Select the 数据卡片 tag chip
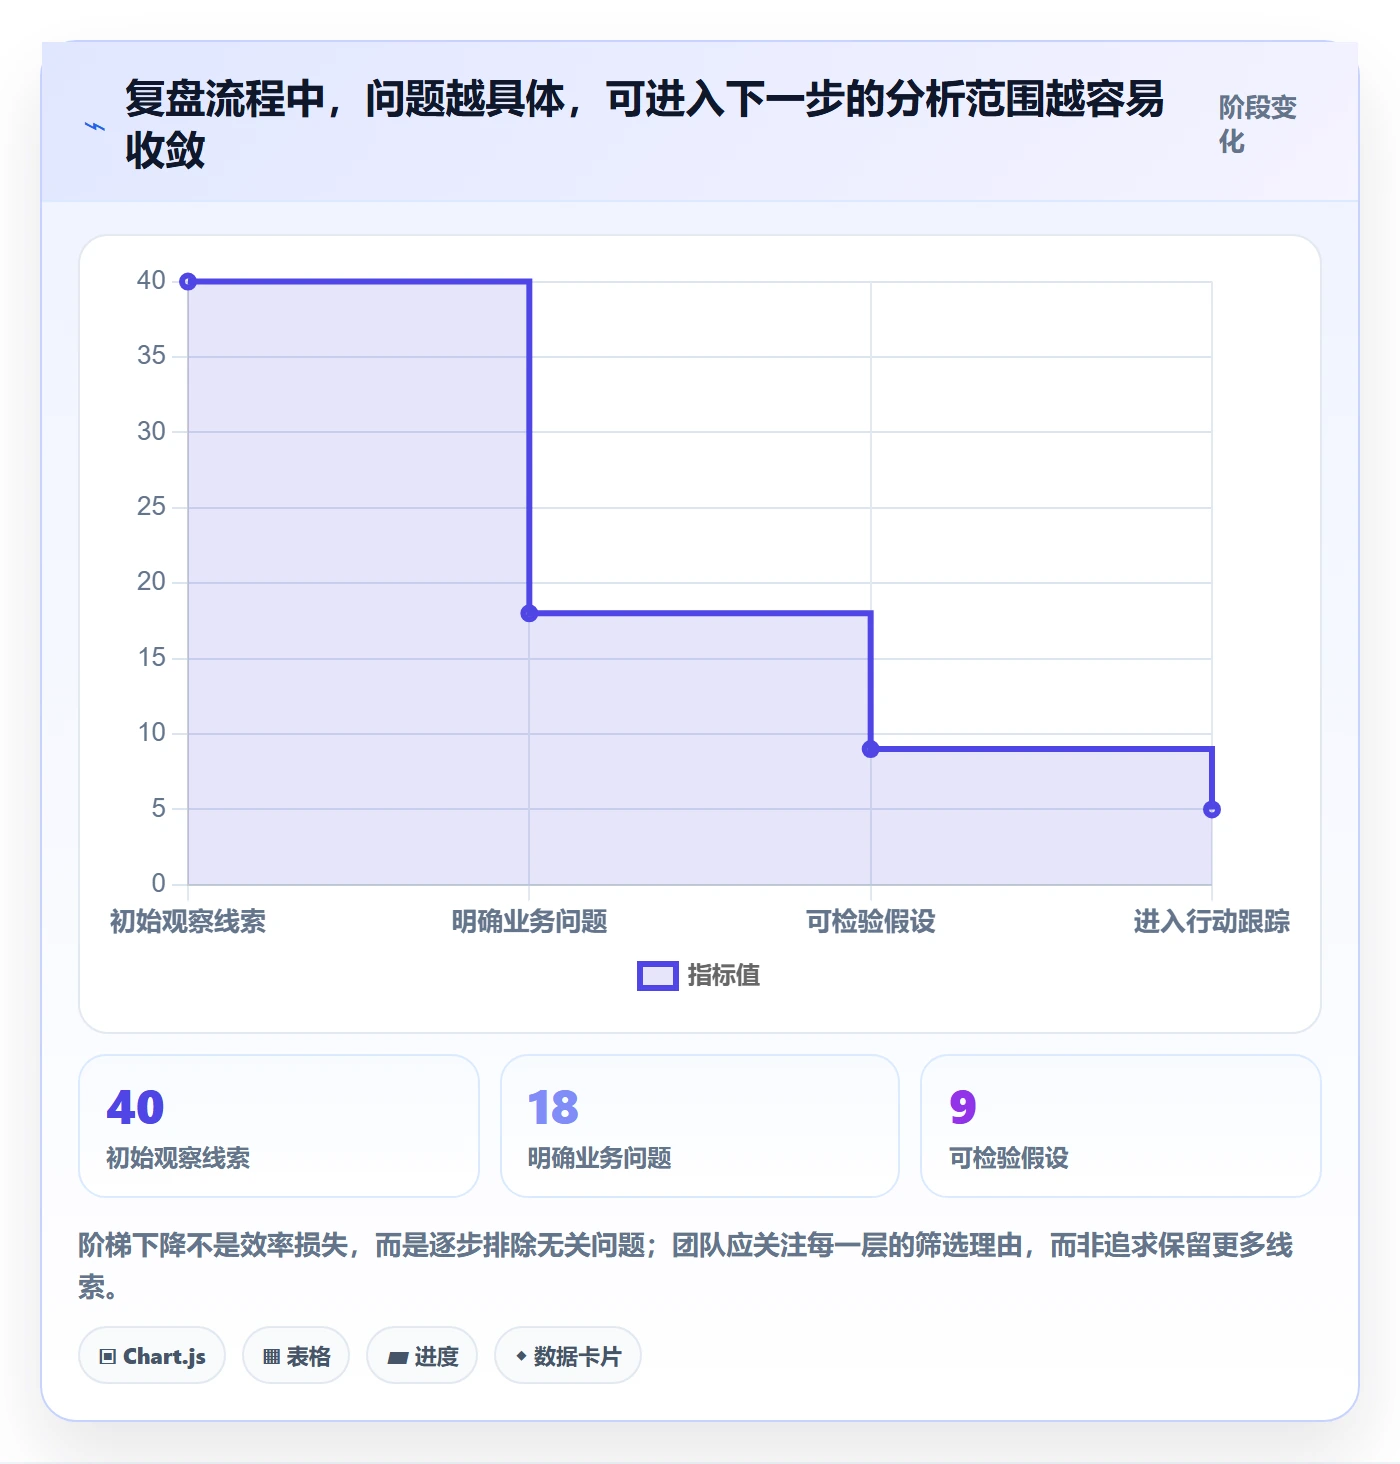Viewport: 1400px width, 1464px height. (568, 1356)
